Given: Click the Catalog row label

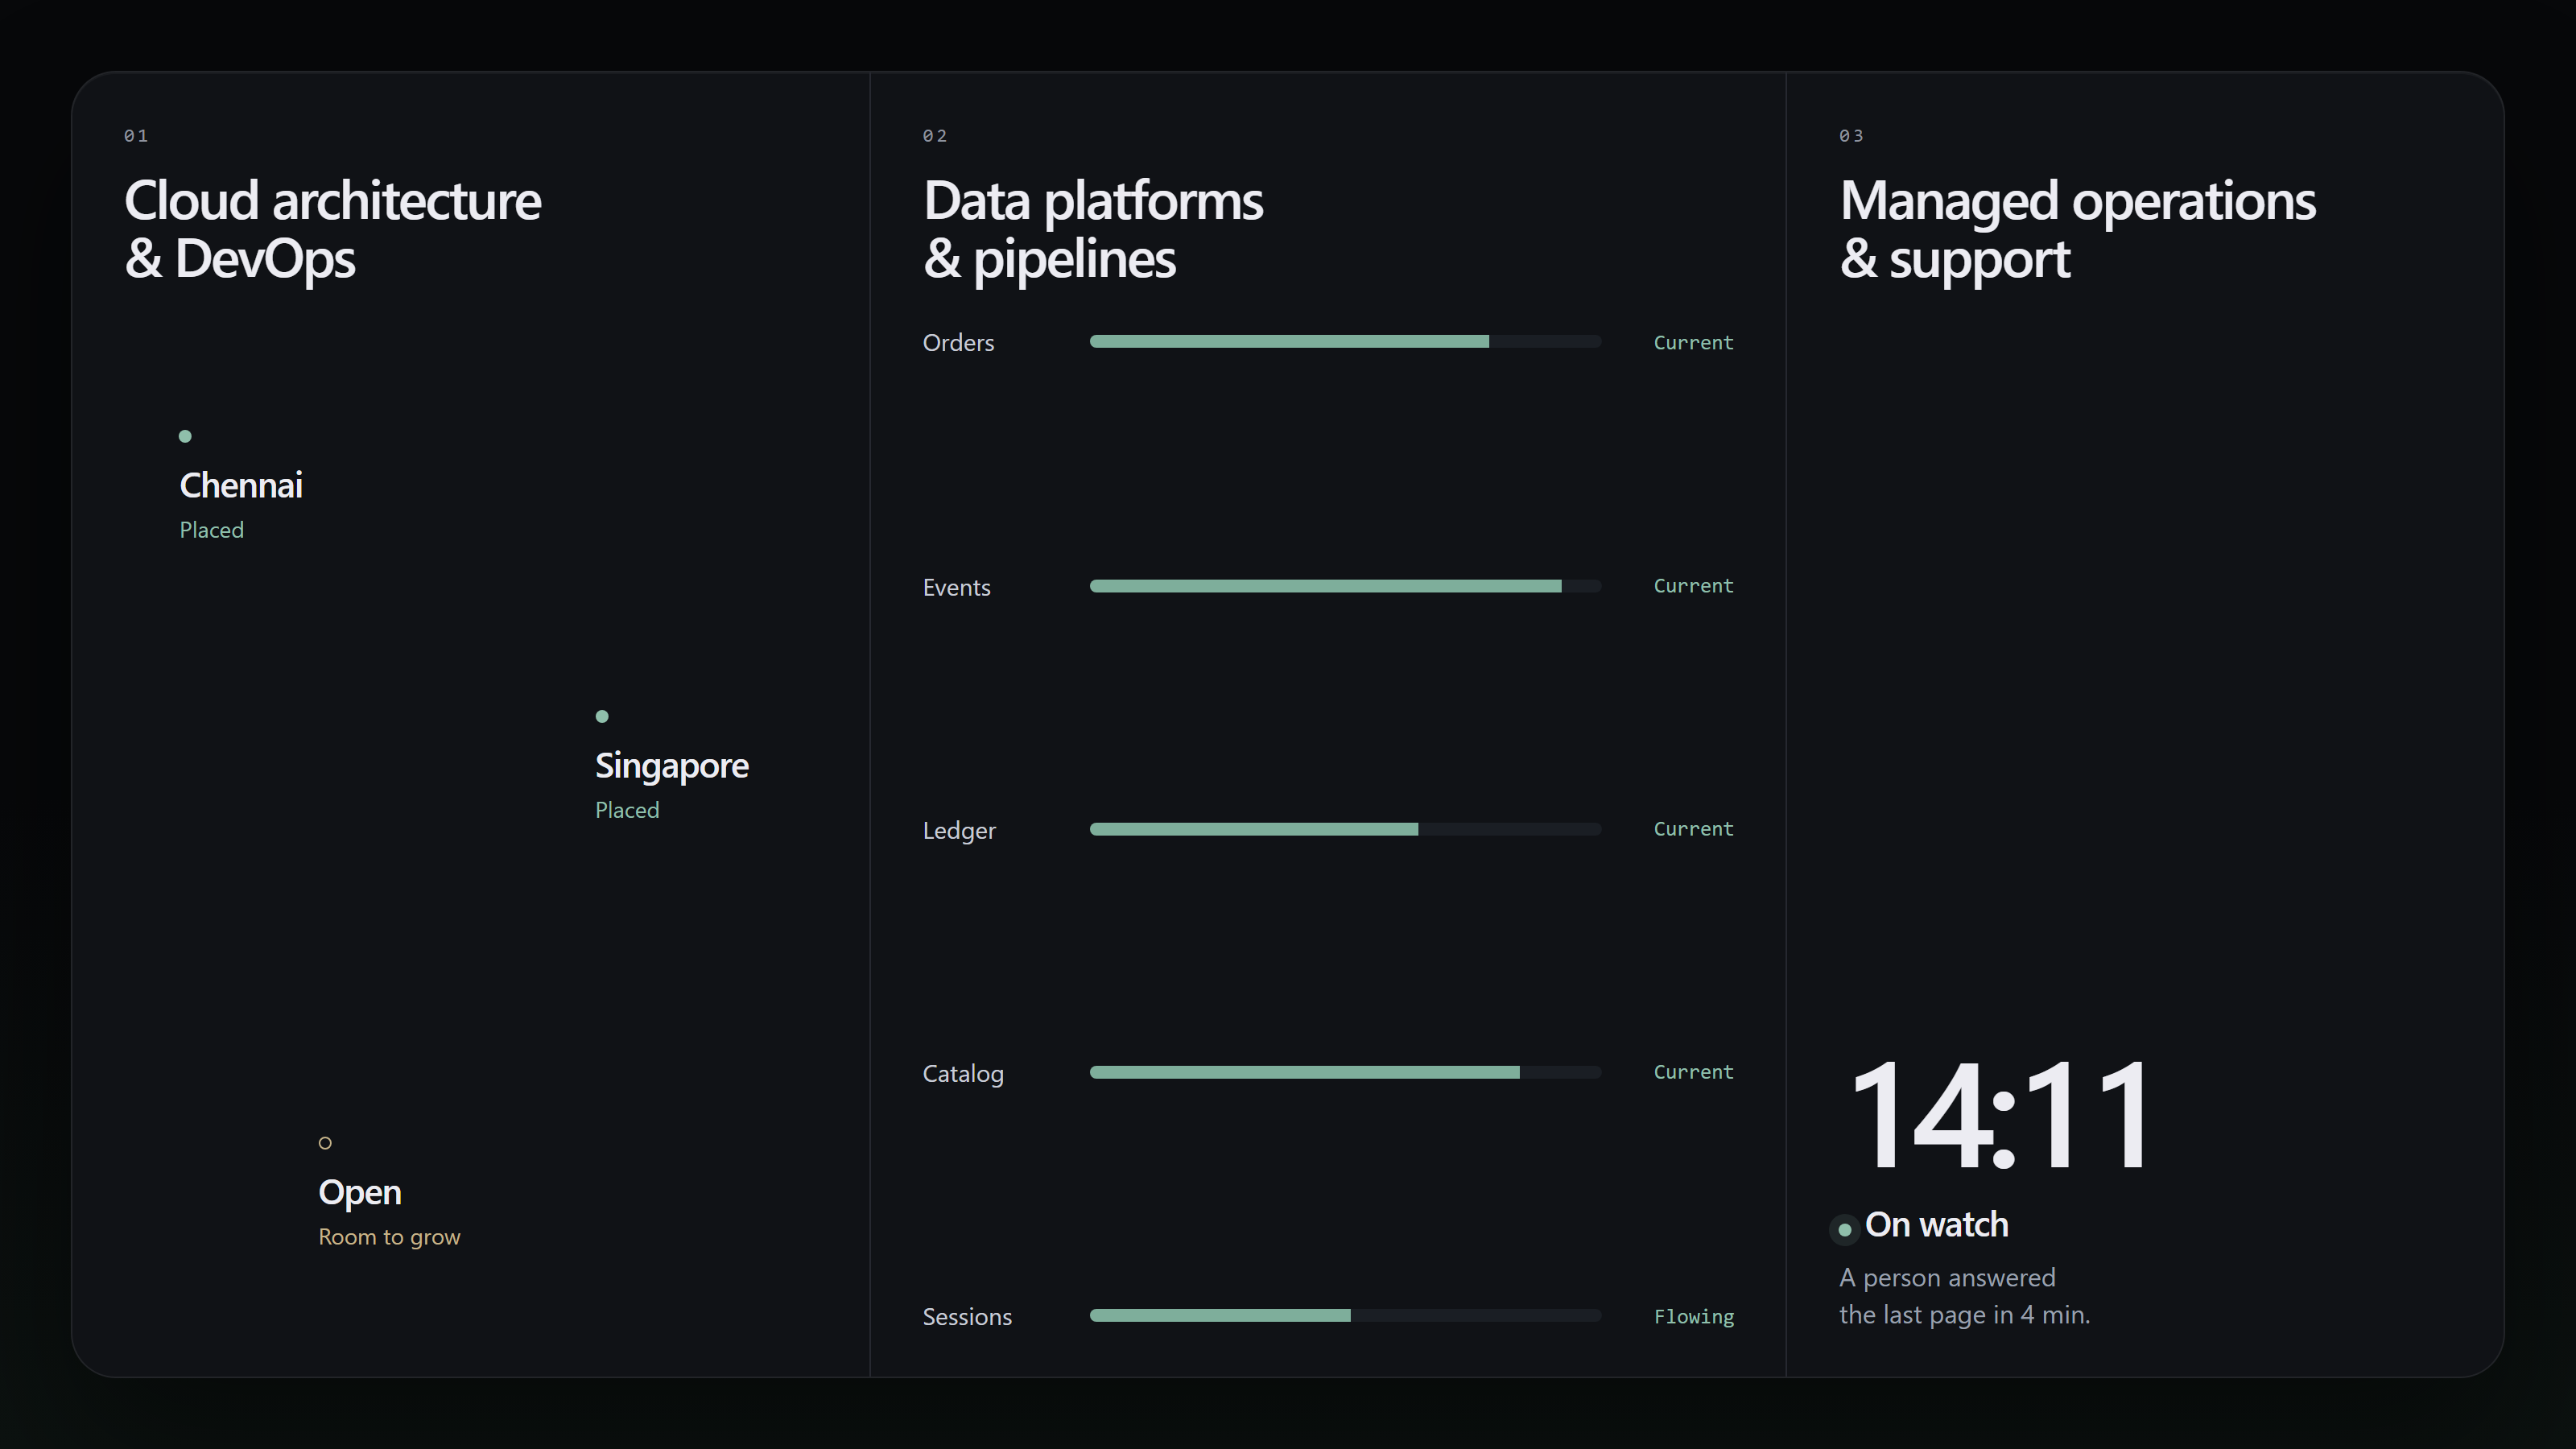Looking at the screenshot, I should pos(963,1074).
